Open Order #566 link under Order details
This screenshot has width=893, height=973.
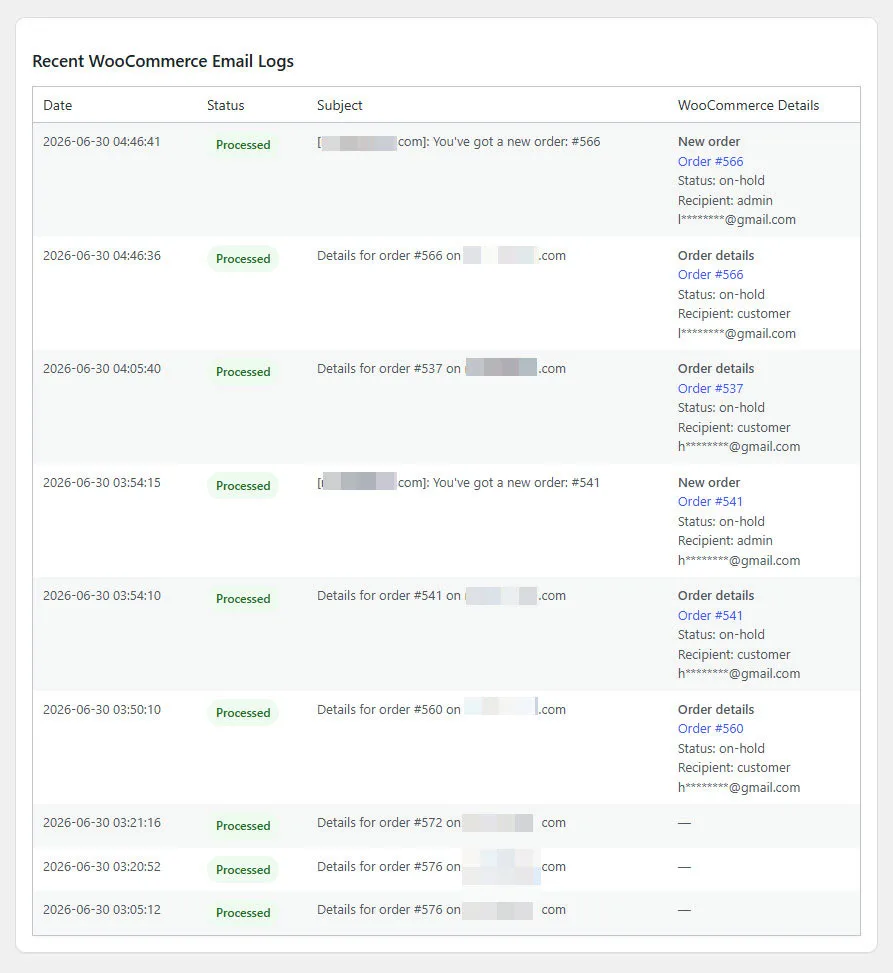710,274
